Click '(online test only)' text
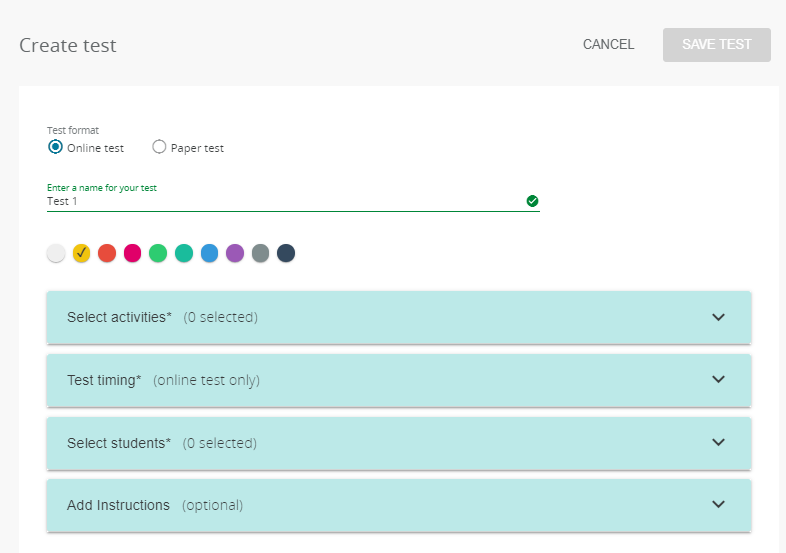The width and height of the screenshot is (786, 553). [207, 381]
